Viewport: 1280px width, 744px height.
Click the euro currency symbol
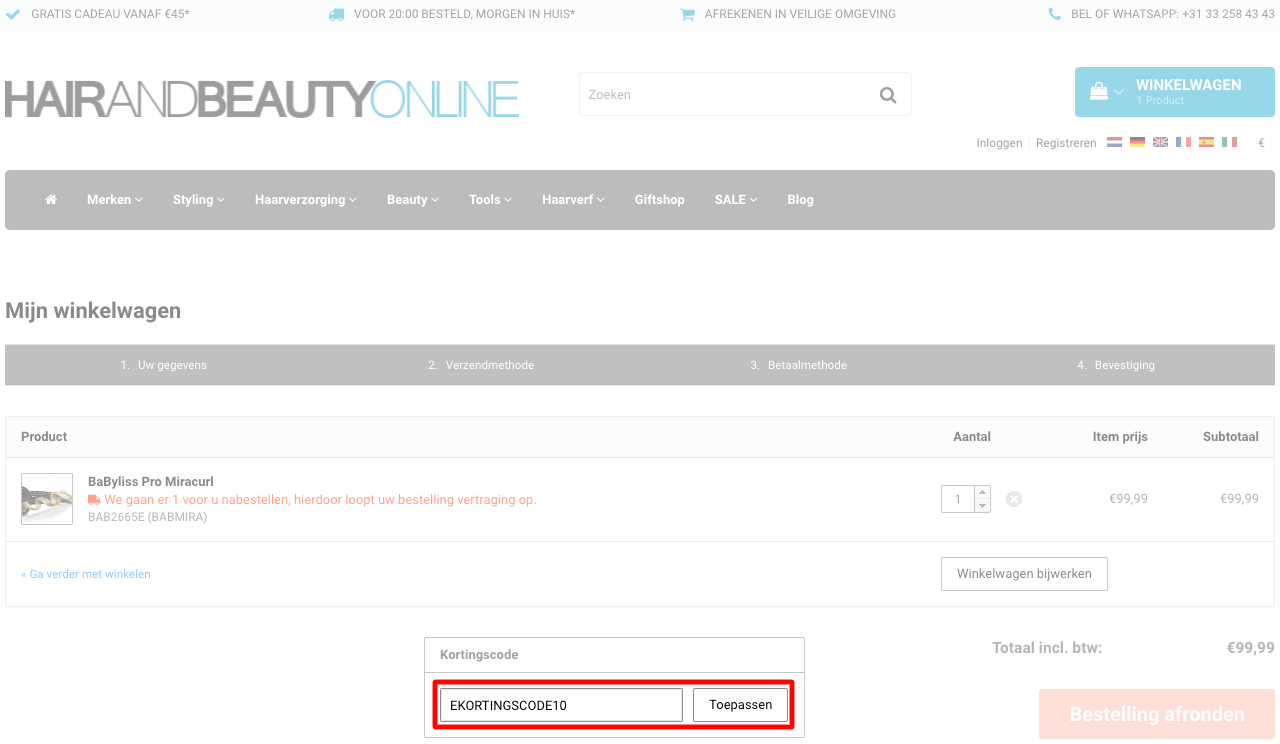[x=1261, y=143]
